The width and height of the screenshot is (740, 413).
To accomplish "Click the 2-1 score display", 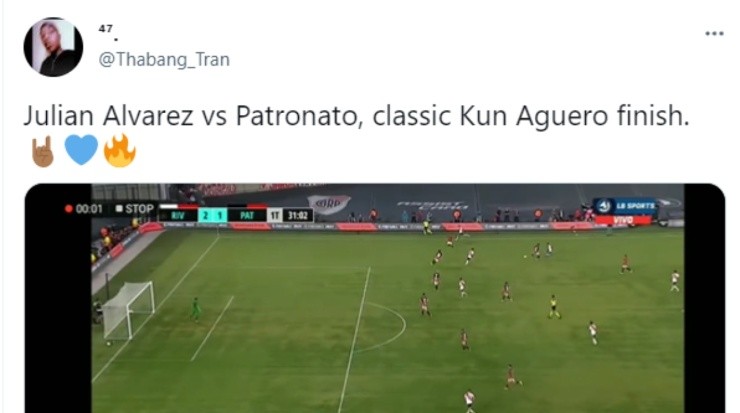I will [x=212, y=216].
